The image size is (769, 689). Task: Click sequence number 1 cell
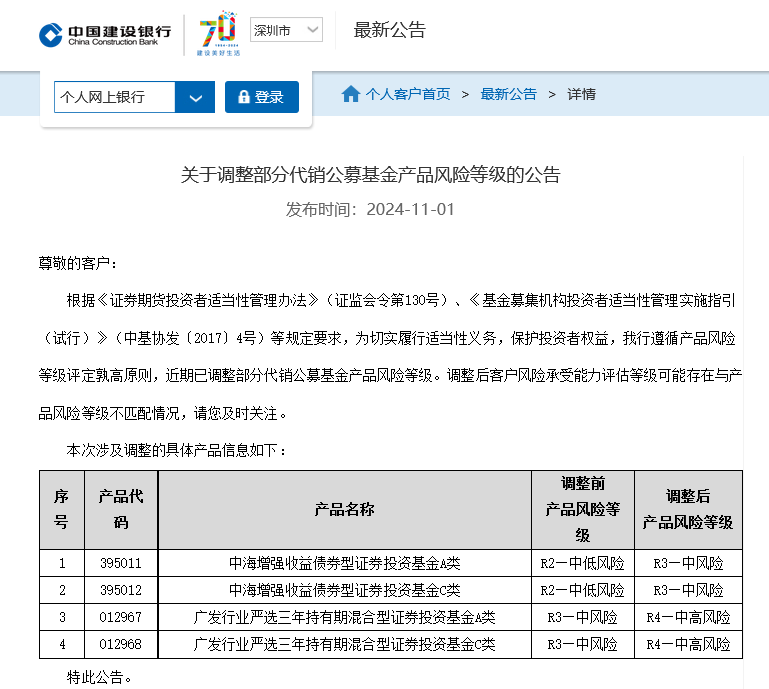point(62,563)
